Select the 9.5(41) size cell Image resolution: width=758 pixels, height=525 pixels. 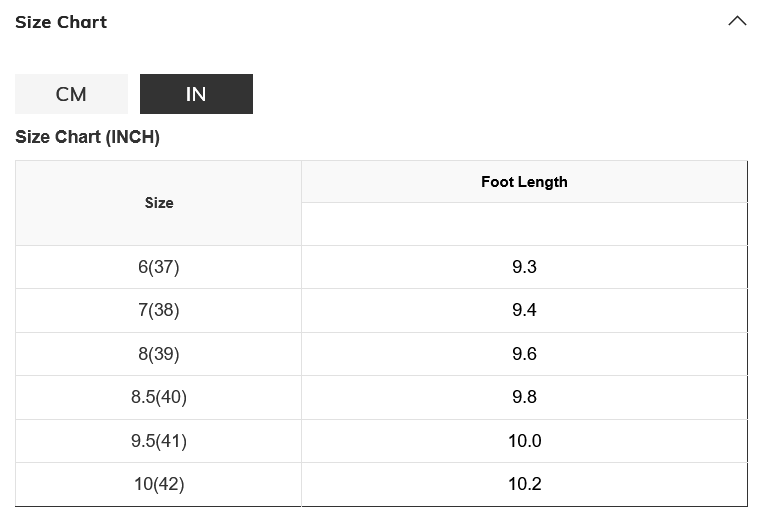click(x=159, y=441)
